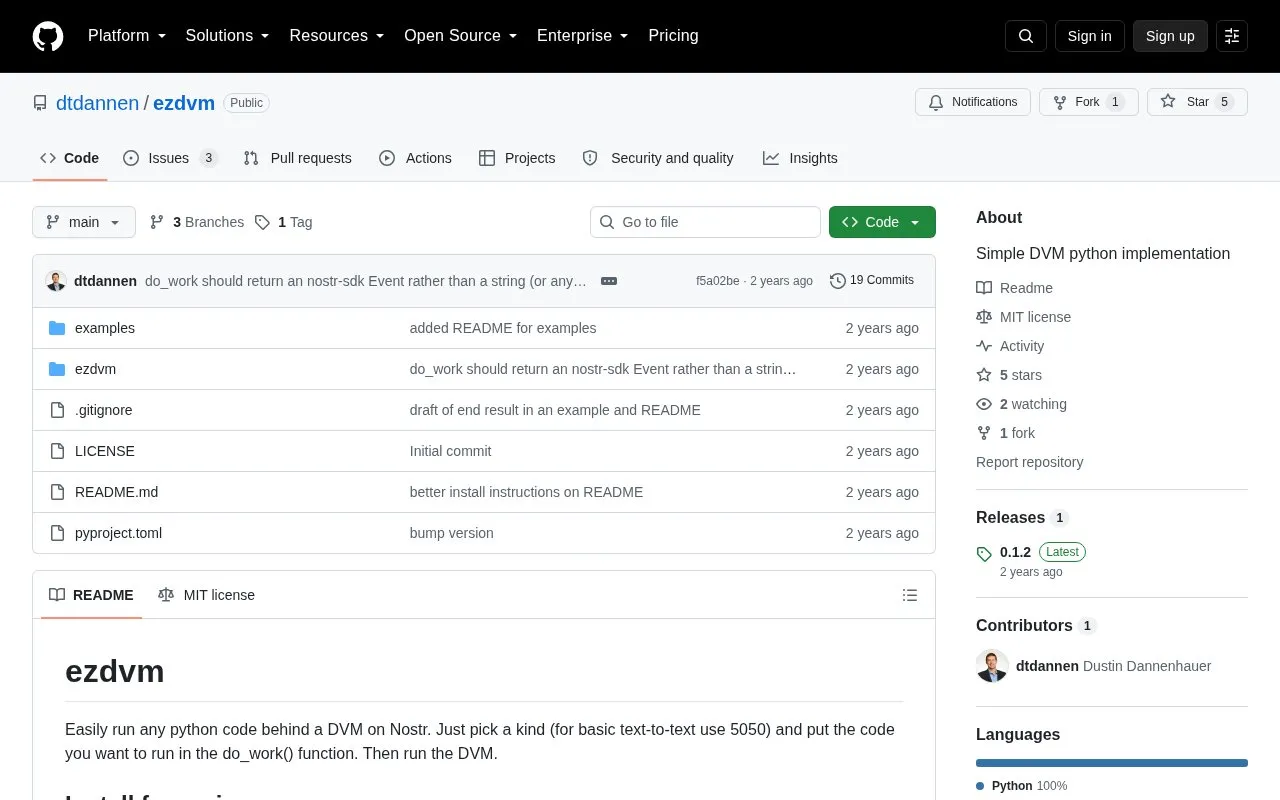
Task: Fork the ezdvm repository
Action: click(x=1088, y=102)
